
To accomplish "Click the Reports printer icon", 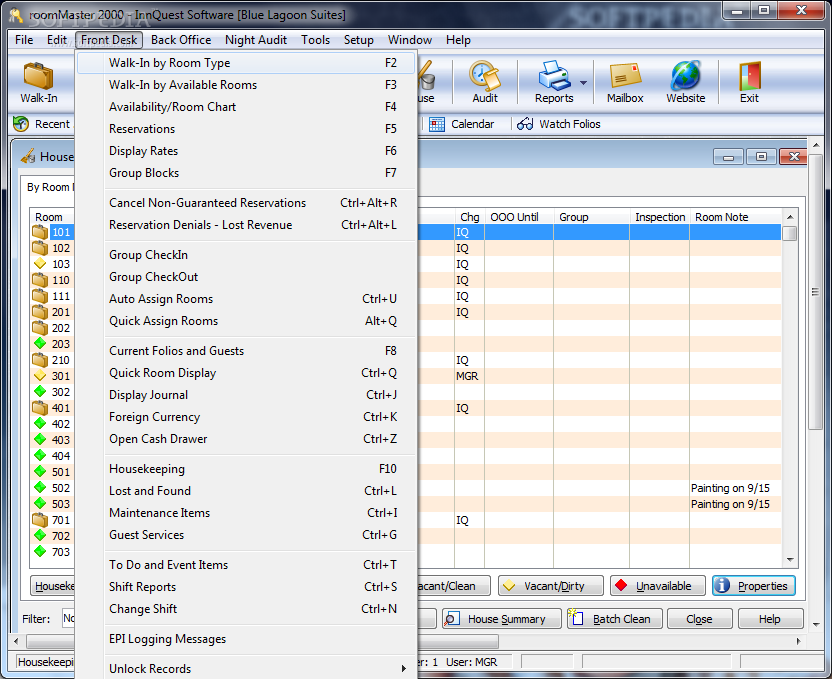I will [x=553, y=76].
